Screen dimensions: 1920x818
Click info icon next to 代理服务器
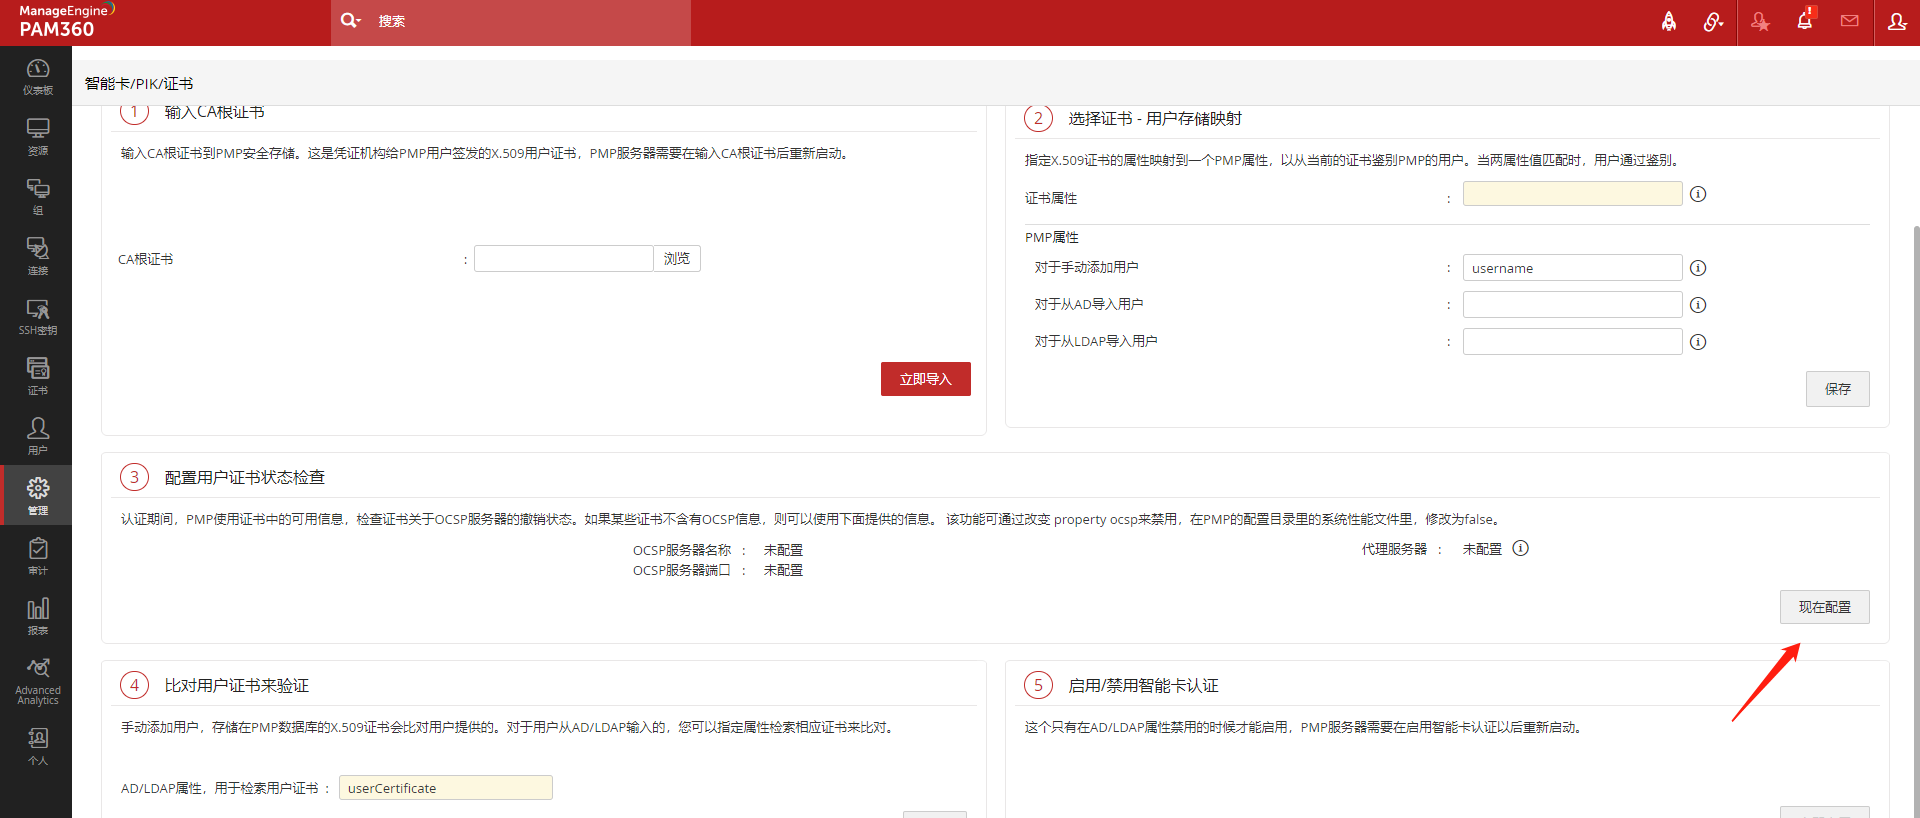coord(1520,548)
